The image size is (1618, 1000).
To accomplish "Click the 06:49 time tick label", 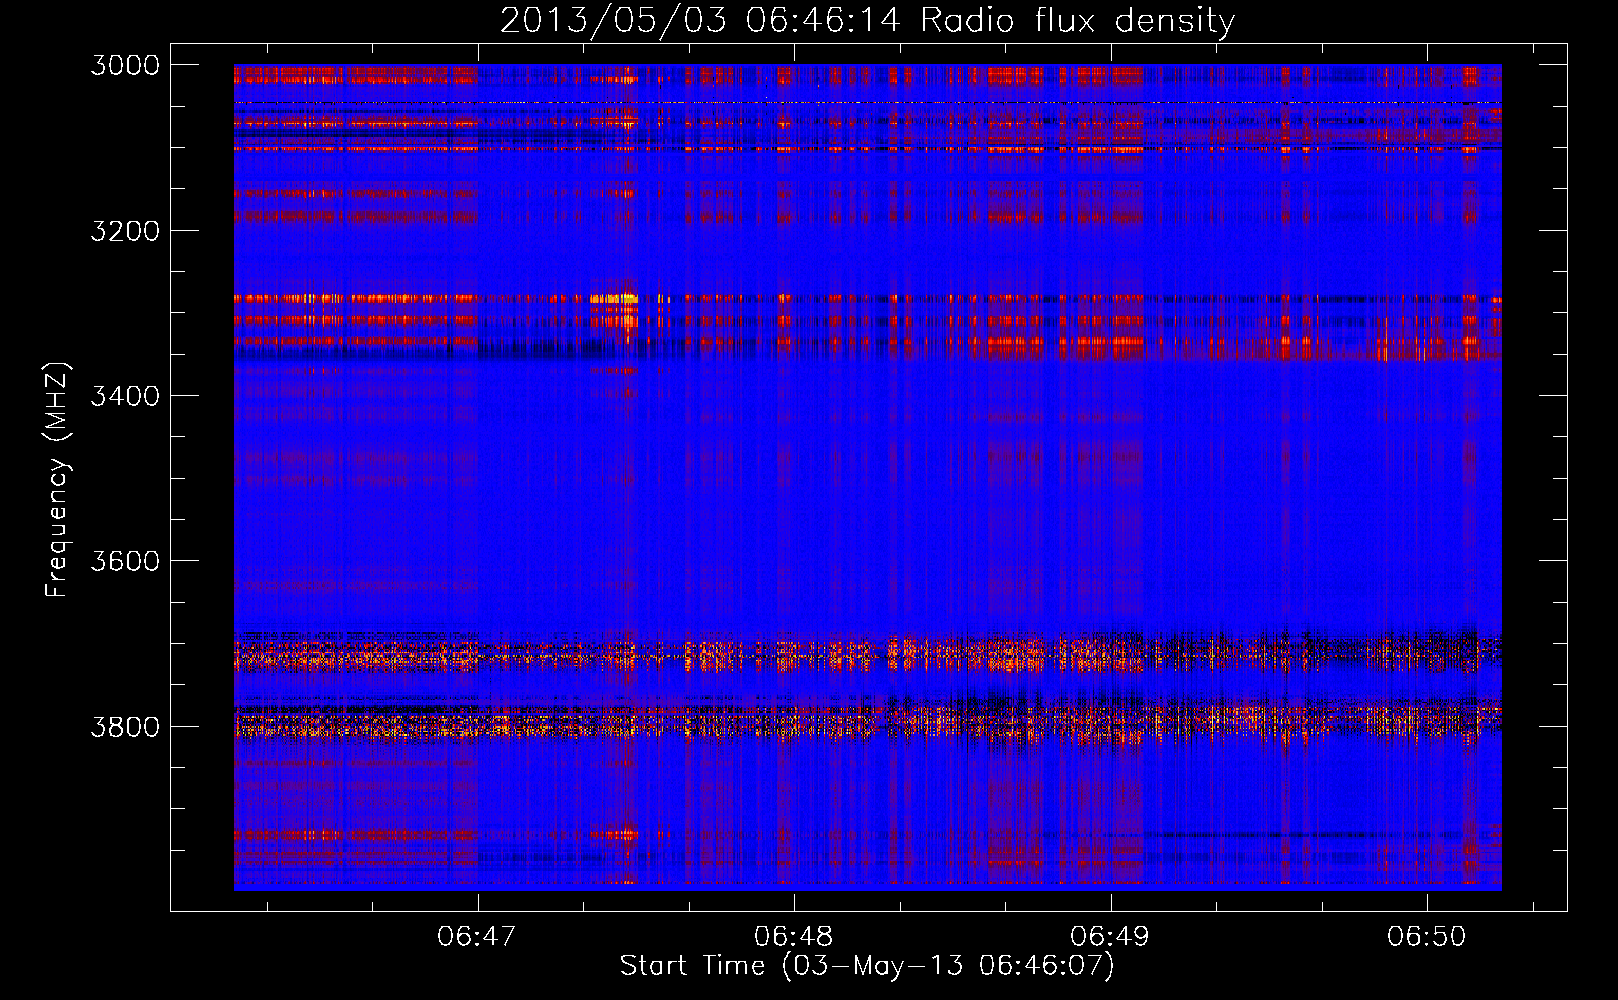I will pos(1110,936).
